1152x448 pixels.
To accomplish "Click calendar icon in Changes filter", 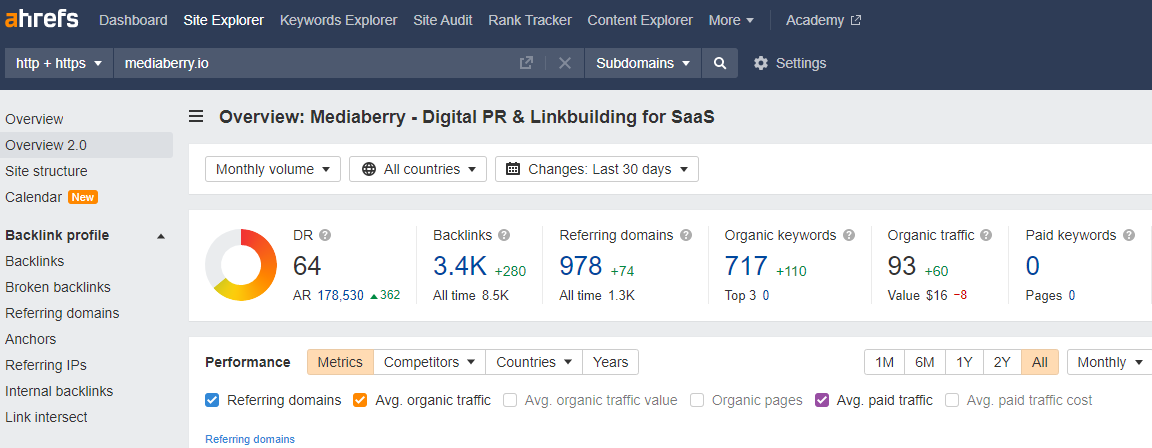I will click(514, 169).
